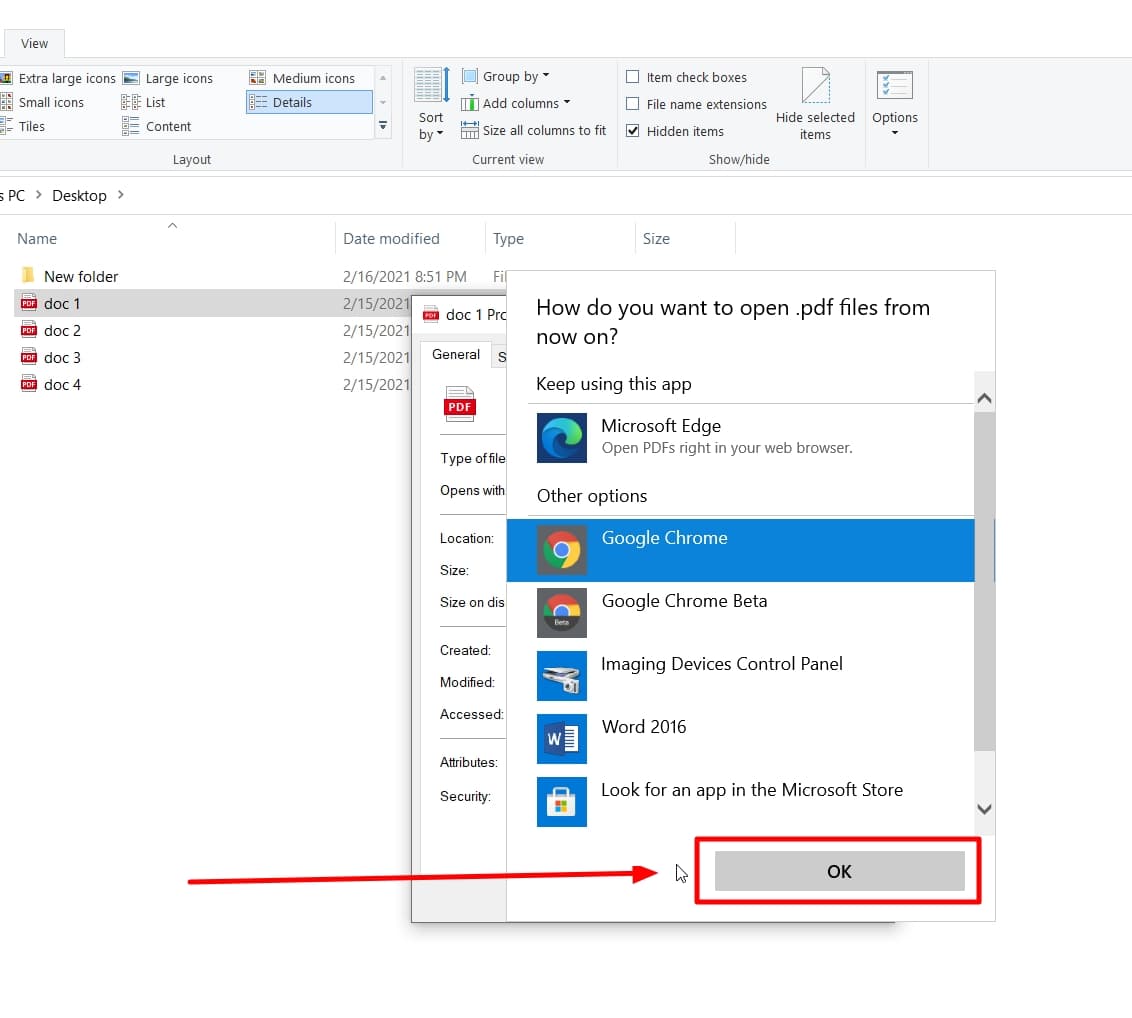Select Microsoft Edge to open PDFs
1132x1018 pixels.
coord(661,435)
